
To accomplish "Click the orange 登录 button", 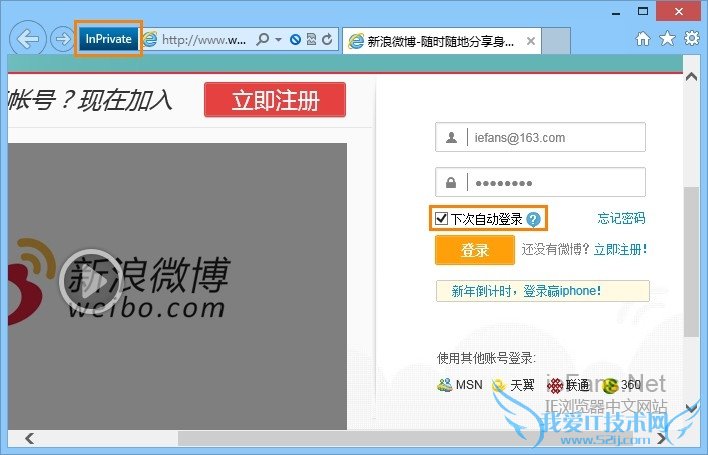I will coord(475,250).
